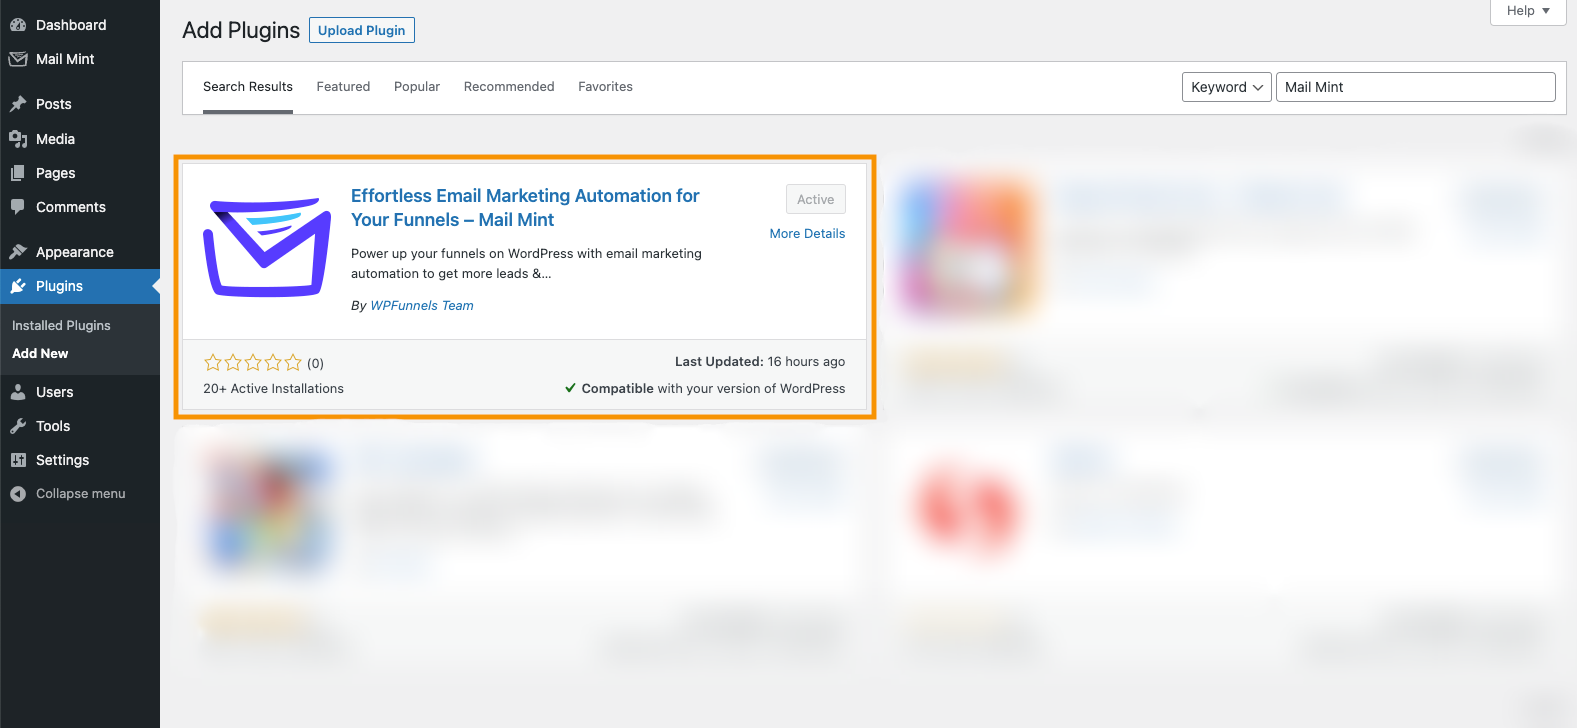Click the Plugins plug icon
The height and width of the screenshot is (728, 1577).
pos(18,286)
